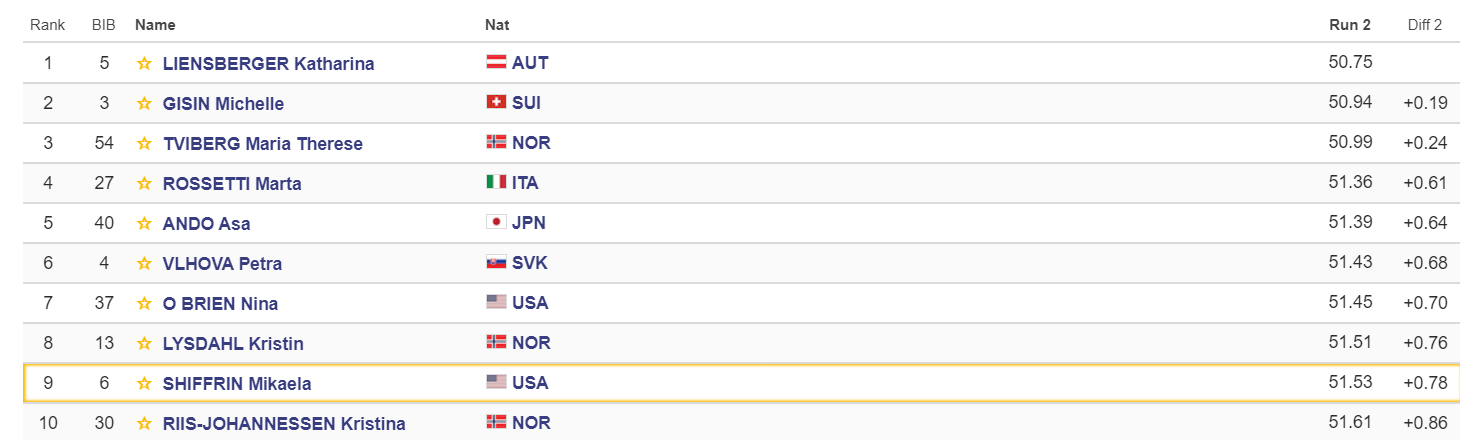
Task: Toggle favorite star for GISIN Michelle
Action: (x=144, y=104)
